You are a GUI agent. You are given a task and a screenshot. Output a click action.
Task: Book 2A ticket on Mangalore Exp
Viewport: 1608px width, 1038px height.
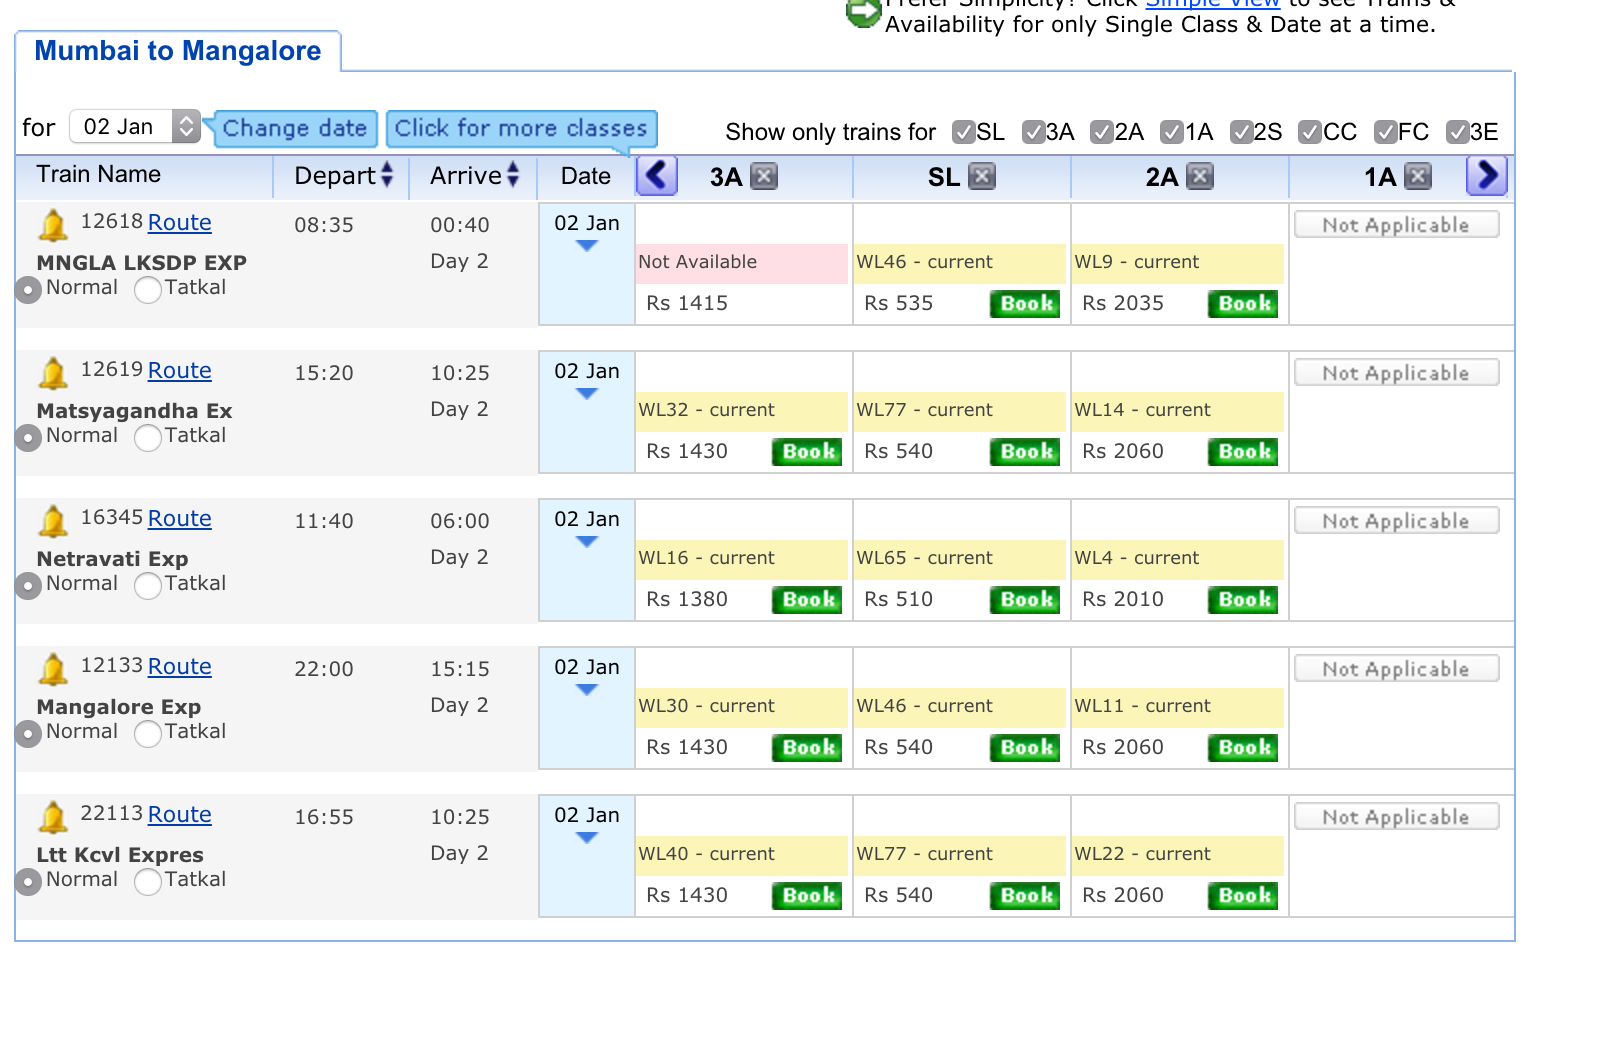point(1243,748)
